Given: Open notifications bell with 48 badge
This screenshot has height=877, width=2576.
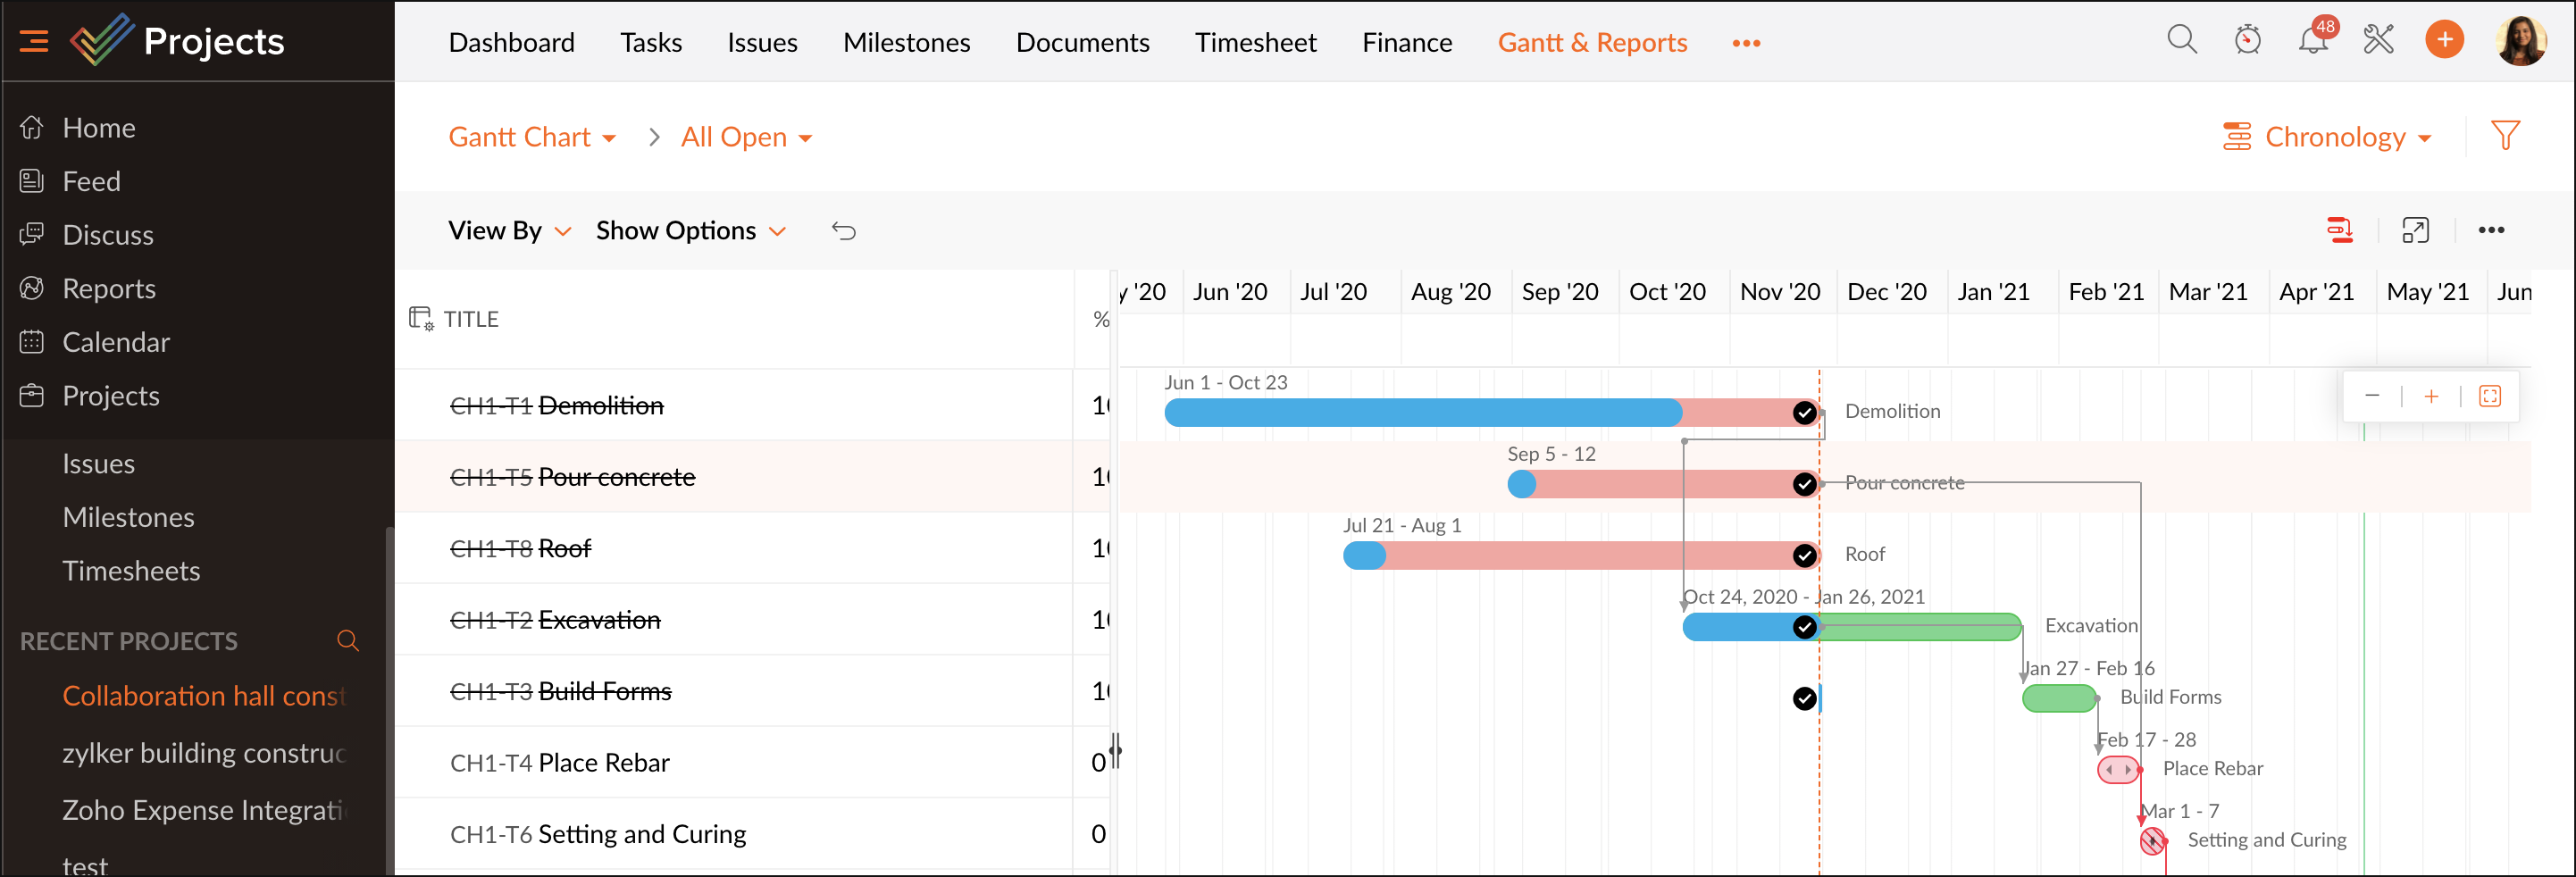Looking at the screenshot, I should coord(2313,39).
